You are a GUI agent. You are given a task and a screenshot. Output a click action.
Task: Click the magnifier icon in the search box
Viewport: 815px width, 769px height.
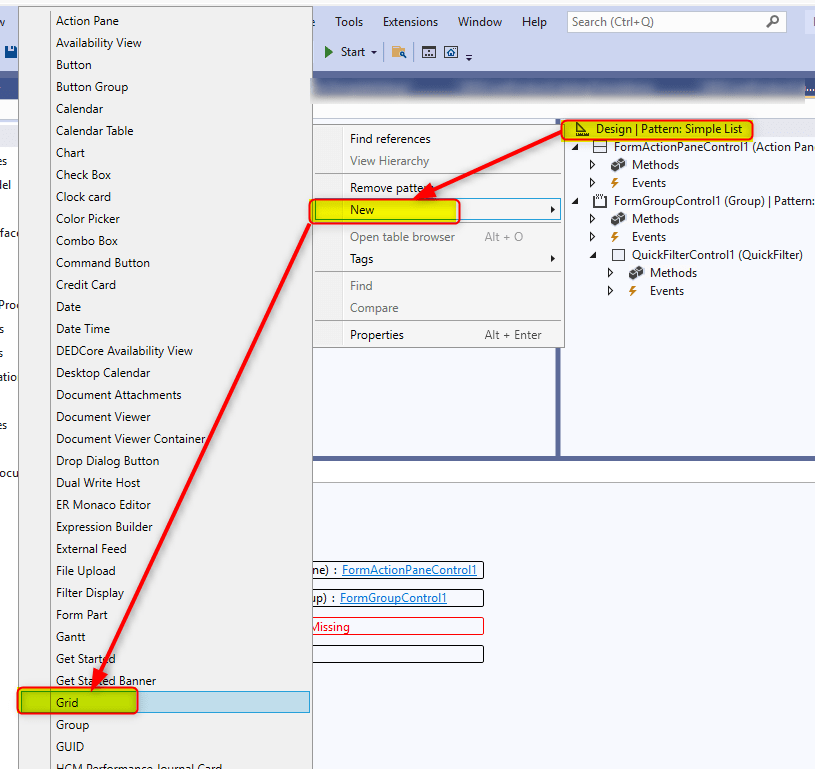coord(772,21)
